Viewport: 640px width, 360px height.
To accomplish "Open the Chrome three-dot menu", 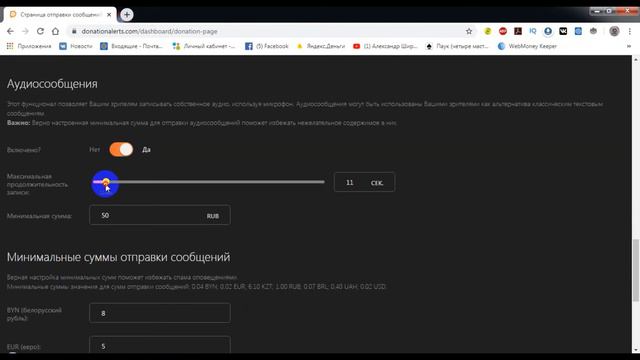I will click(x=630, y=31).
